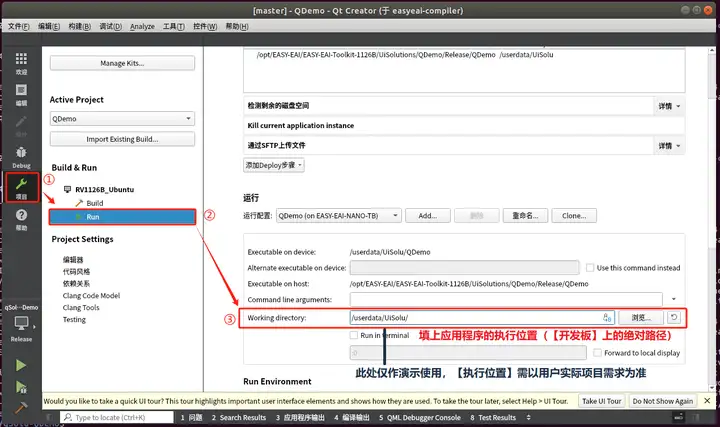The width and height of the screenshot is (720, 427).
Task: Click the Manage Kits button
Action: (122, 63)
